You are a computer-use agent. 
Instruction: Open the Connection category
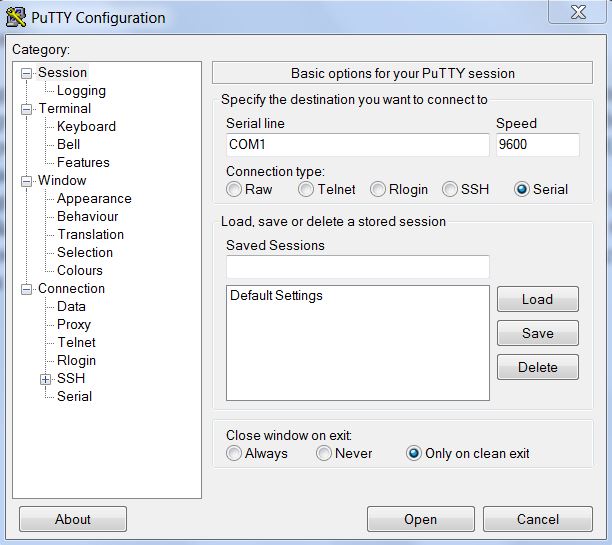71,289
